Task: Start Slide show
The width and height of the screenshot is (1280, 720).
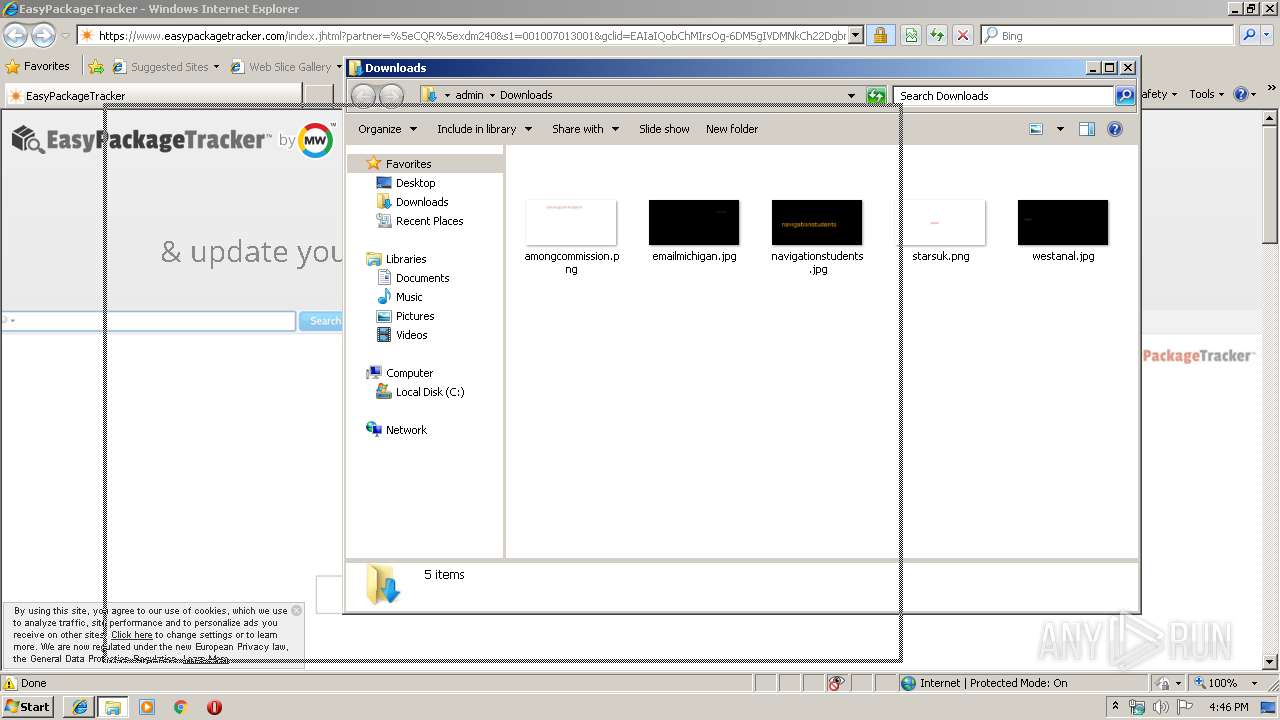Action: [664, 129]
